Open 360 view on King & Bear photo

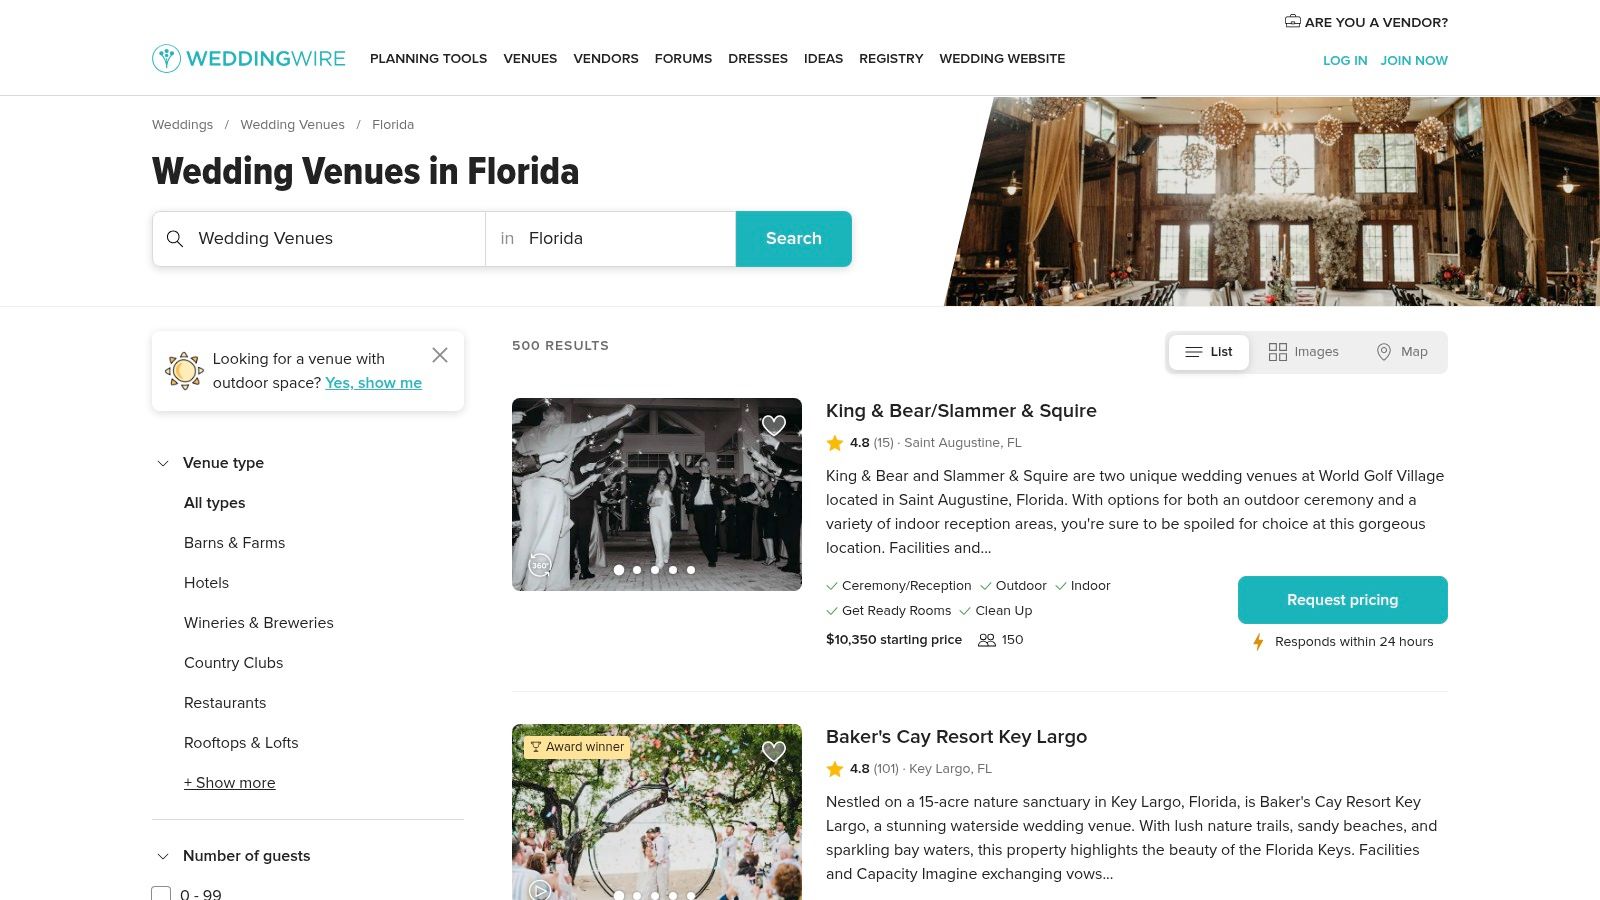click(540, 565)
